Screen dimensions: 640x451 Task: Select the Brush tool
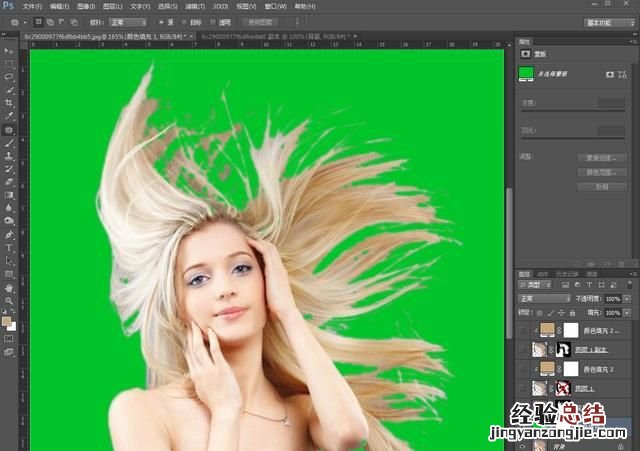[9, 143]
